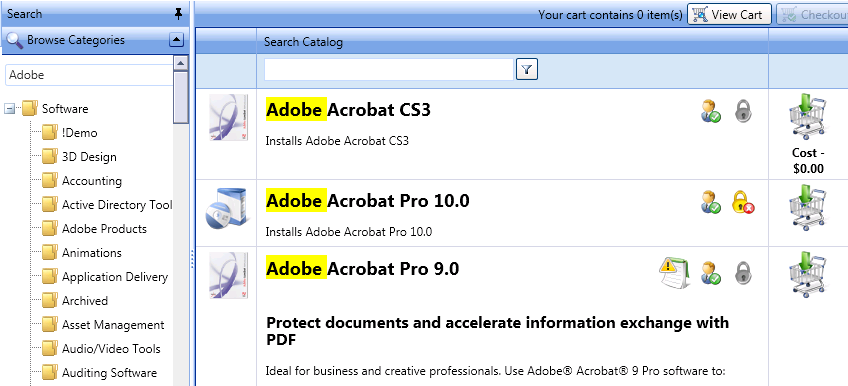The image size is (848, 386).
Task: Click the Cost - $0.00 label
Action: [x=809, y=161]
